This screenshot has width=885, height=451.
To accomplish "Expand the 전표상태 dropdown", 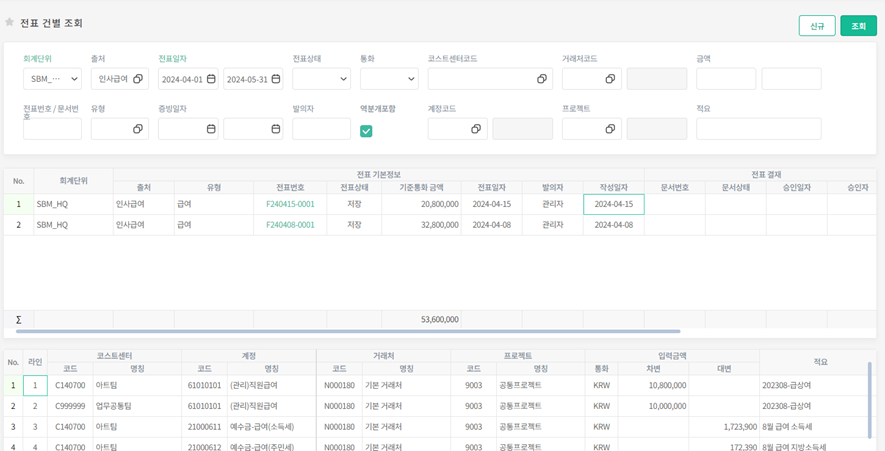I will coord(321,79).
